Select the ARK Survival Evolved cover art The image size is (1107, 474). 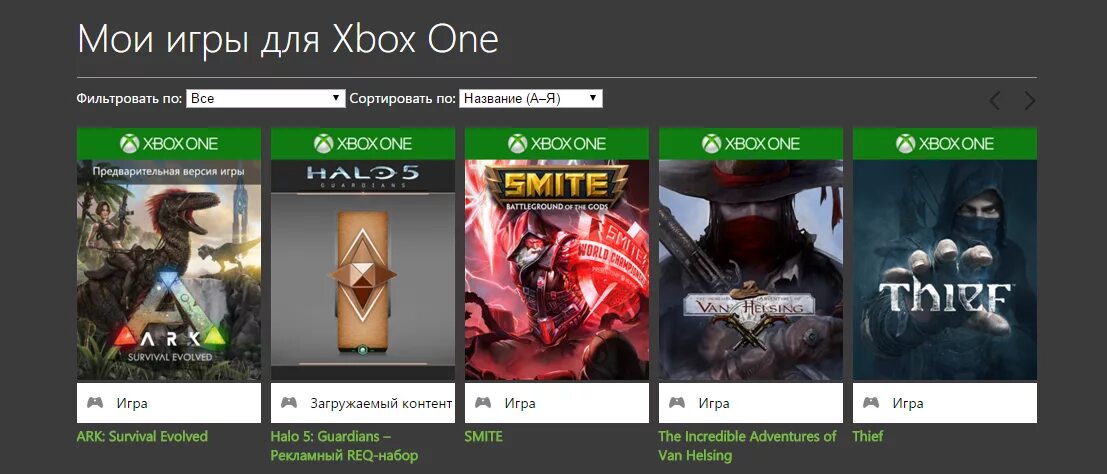pyautogui.click(x=169, y=270)
